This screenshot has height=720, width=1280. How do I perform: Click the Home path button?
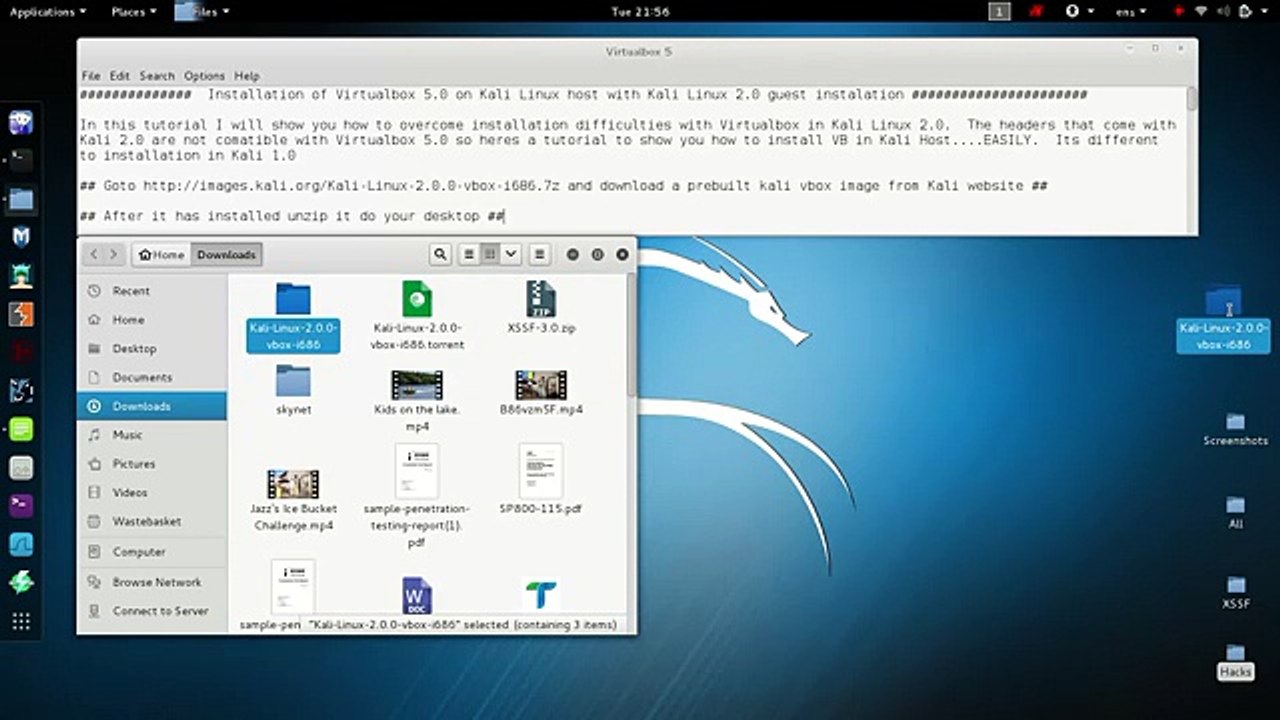click(x=161, y=254)
